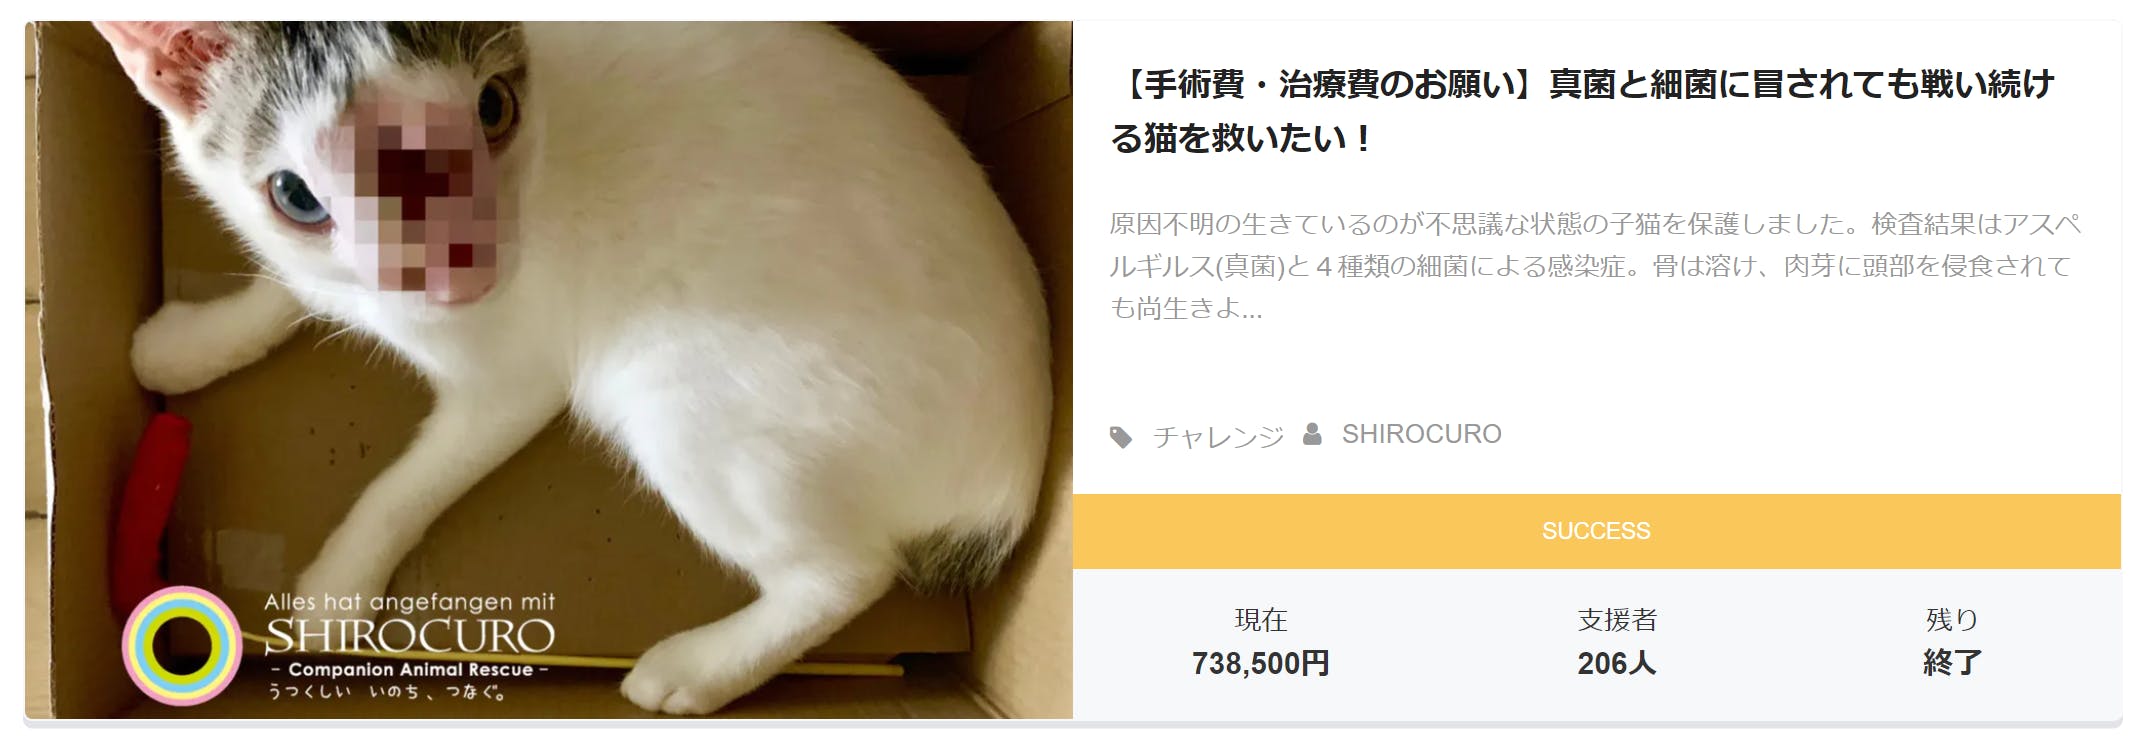The image size is (2146, 755).
Task: Click the tag icon beside チャレンジ
Action: (1122, 437)
